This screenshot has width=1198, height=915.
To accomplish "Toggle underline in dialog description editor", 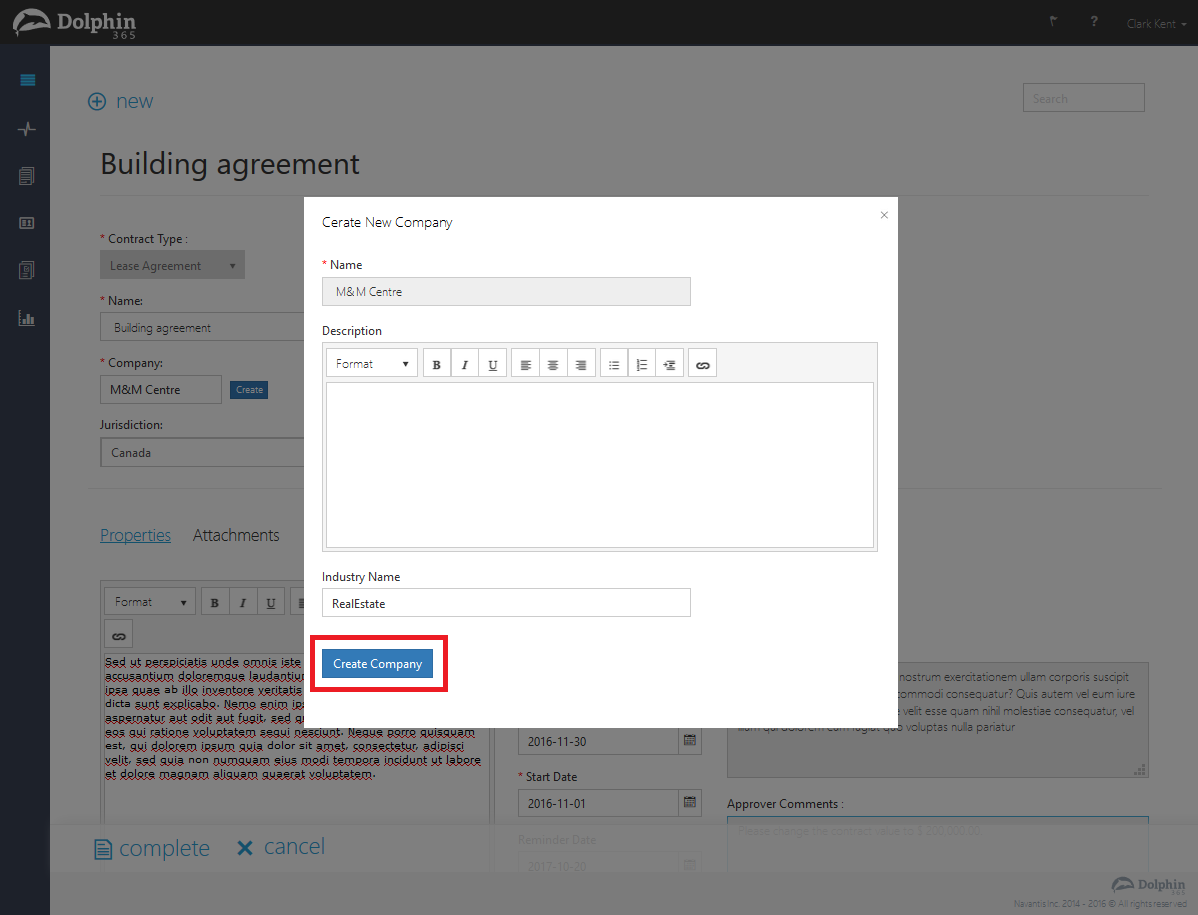I will point(493,364).
